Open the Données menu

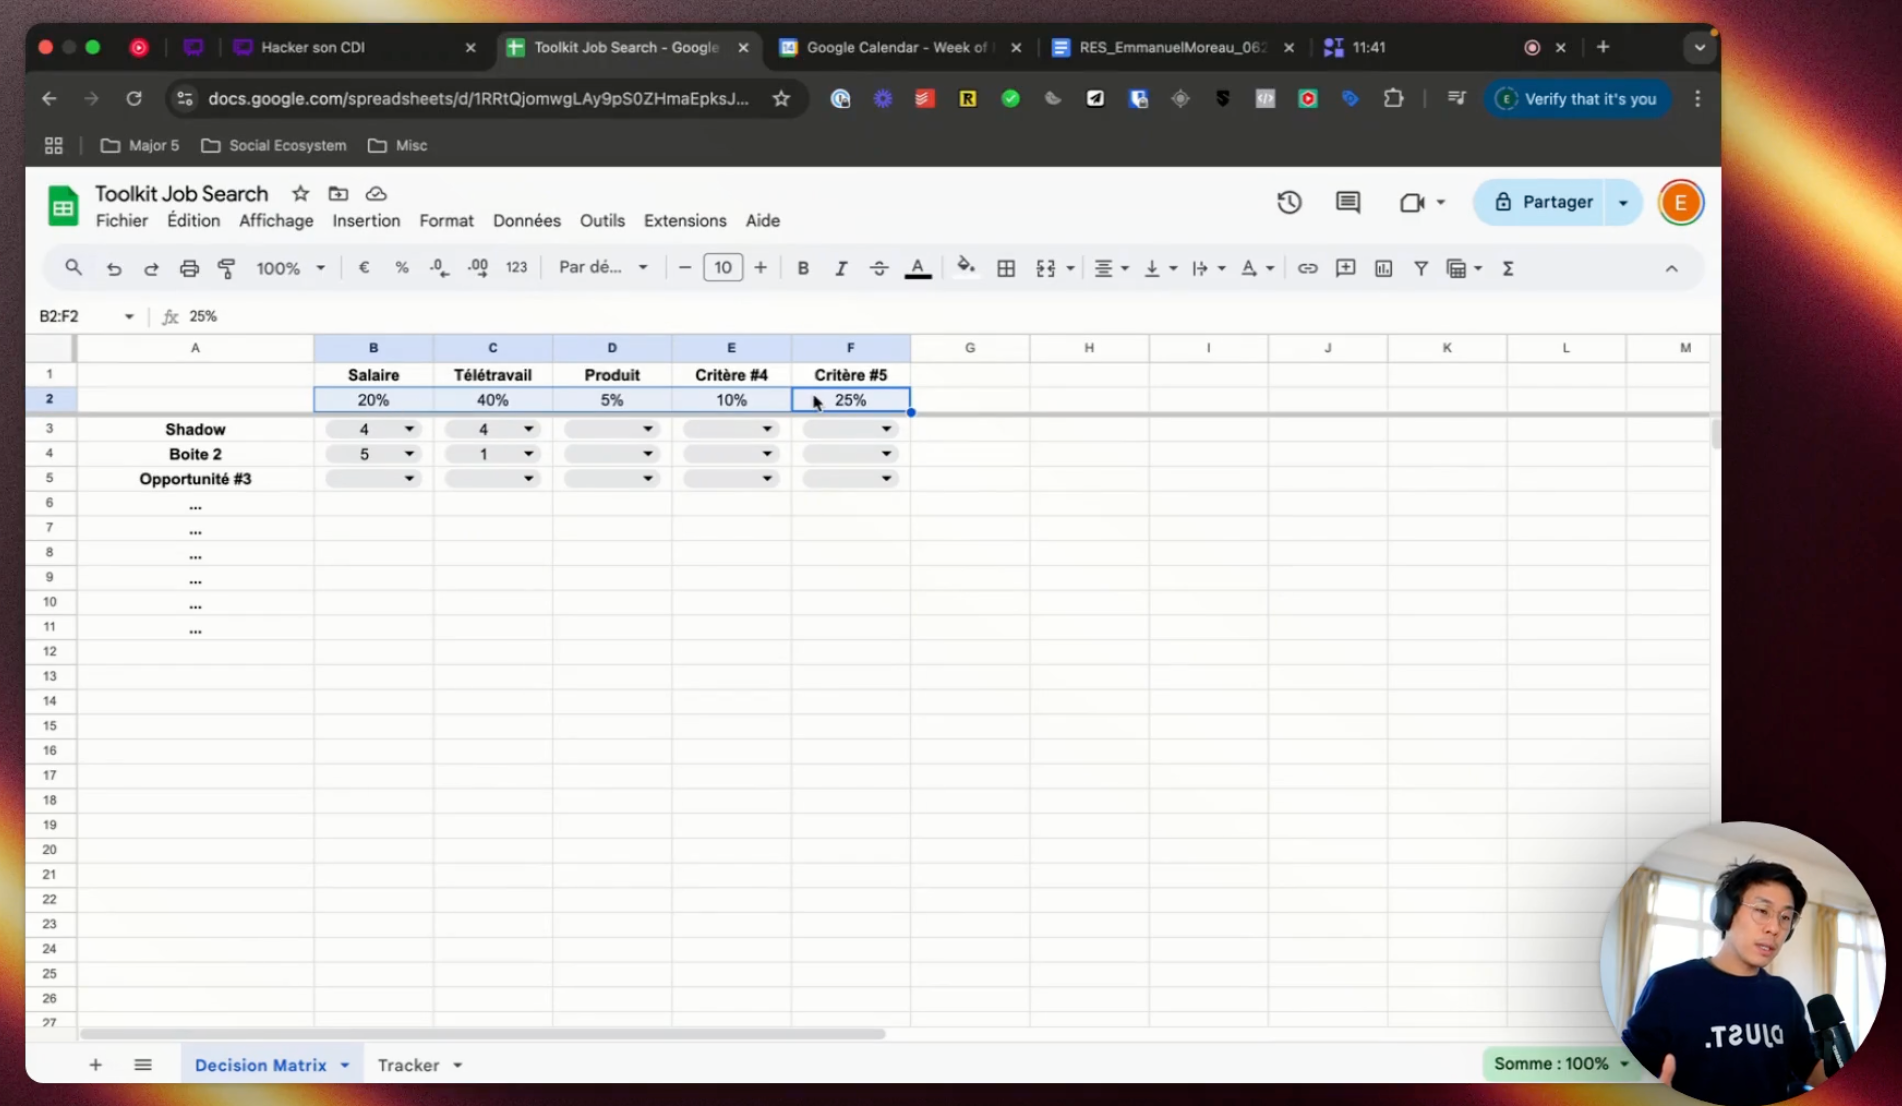click(527, 221)
